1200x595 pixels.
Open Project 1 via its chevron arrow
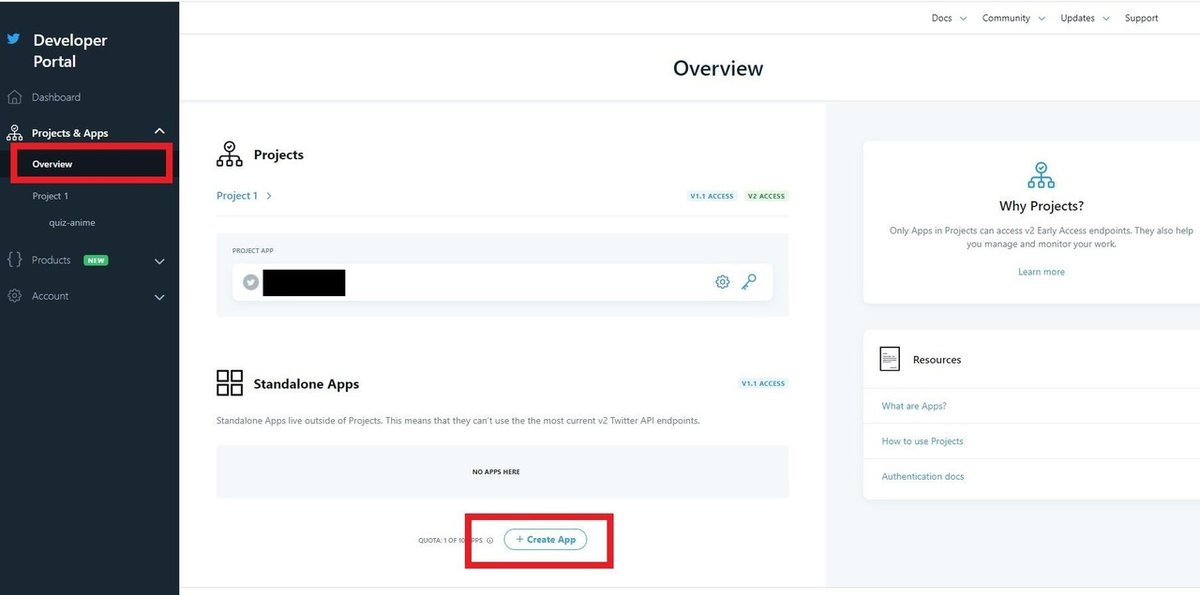tap(269, 196)
